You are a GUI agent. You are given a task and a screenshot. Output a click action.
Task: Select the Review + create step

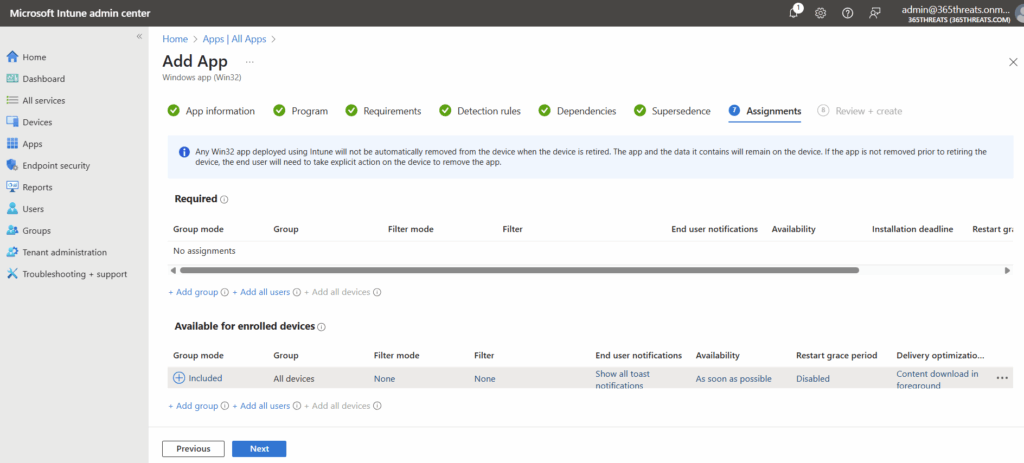[x=859, y=111]
